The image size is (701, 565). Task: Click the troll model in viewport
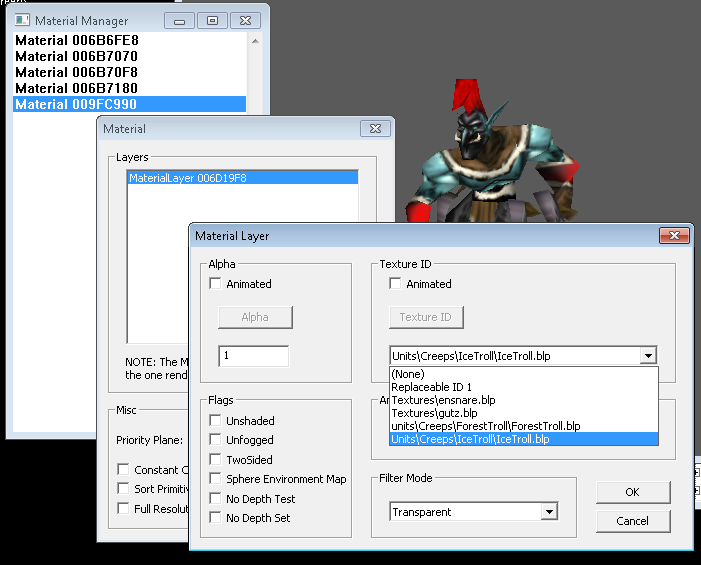tap(492, 152)
